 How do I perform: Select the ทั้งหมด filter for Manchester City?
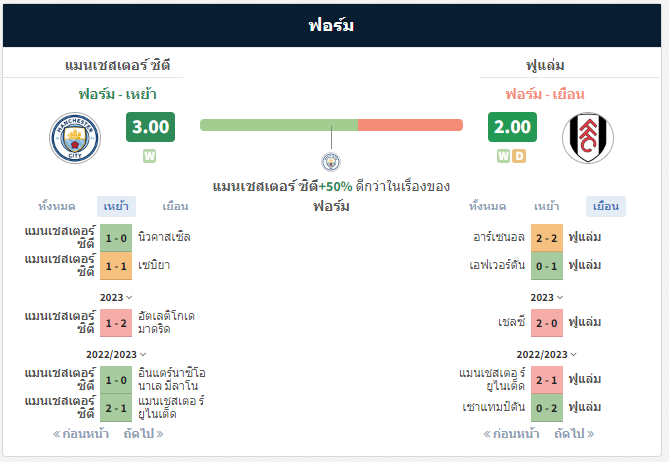57,206
